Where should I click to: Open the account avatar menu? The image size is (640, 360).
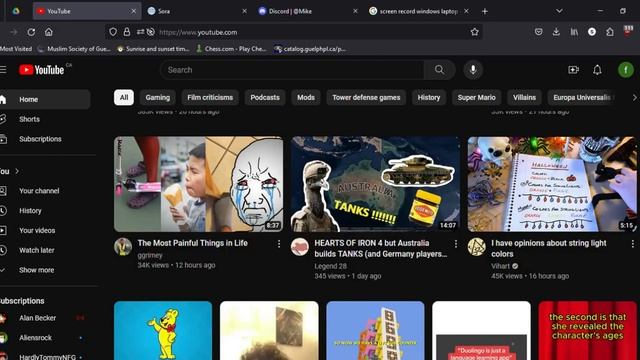(x=626, y=70)
